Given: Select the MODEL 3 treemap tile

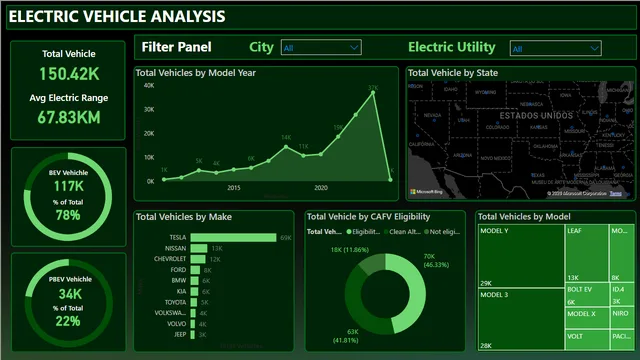Looking at the screenshot, I should pos(521,319).
